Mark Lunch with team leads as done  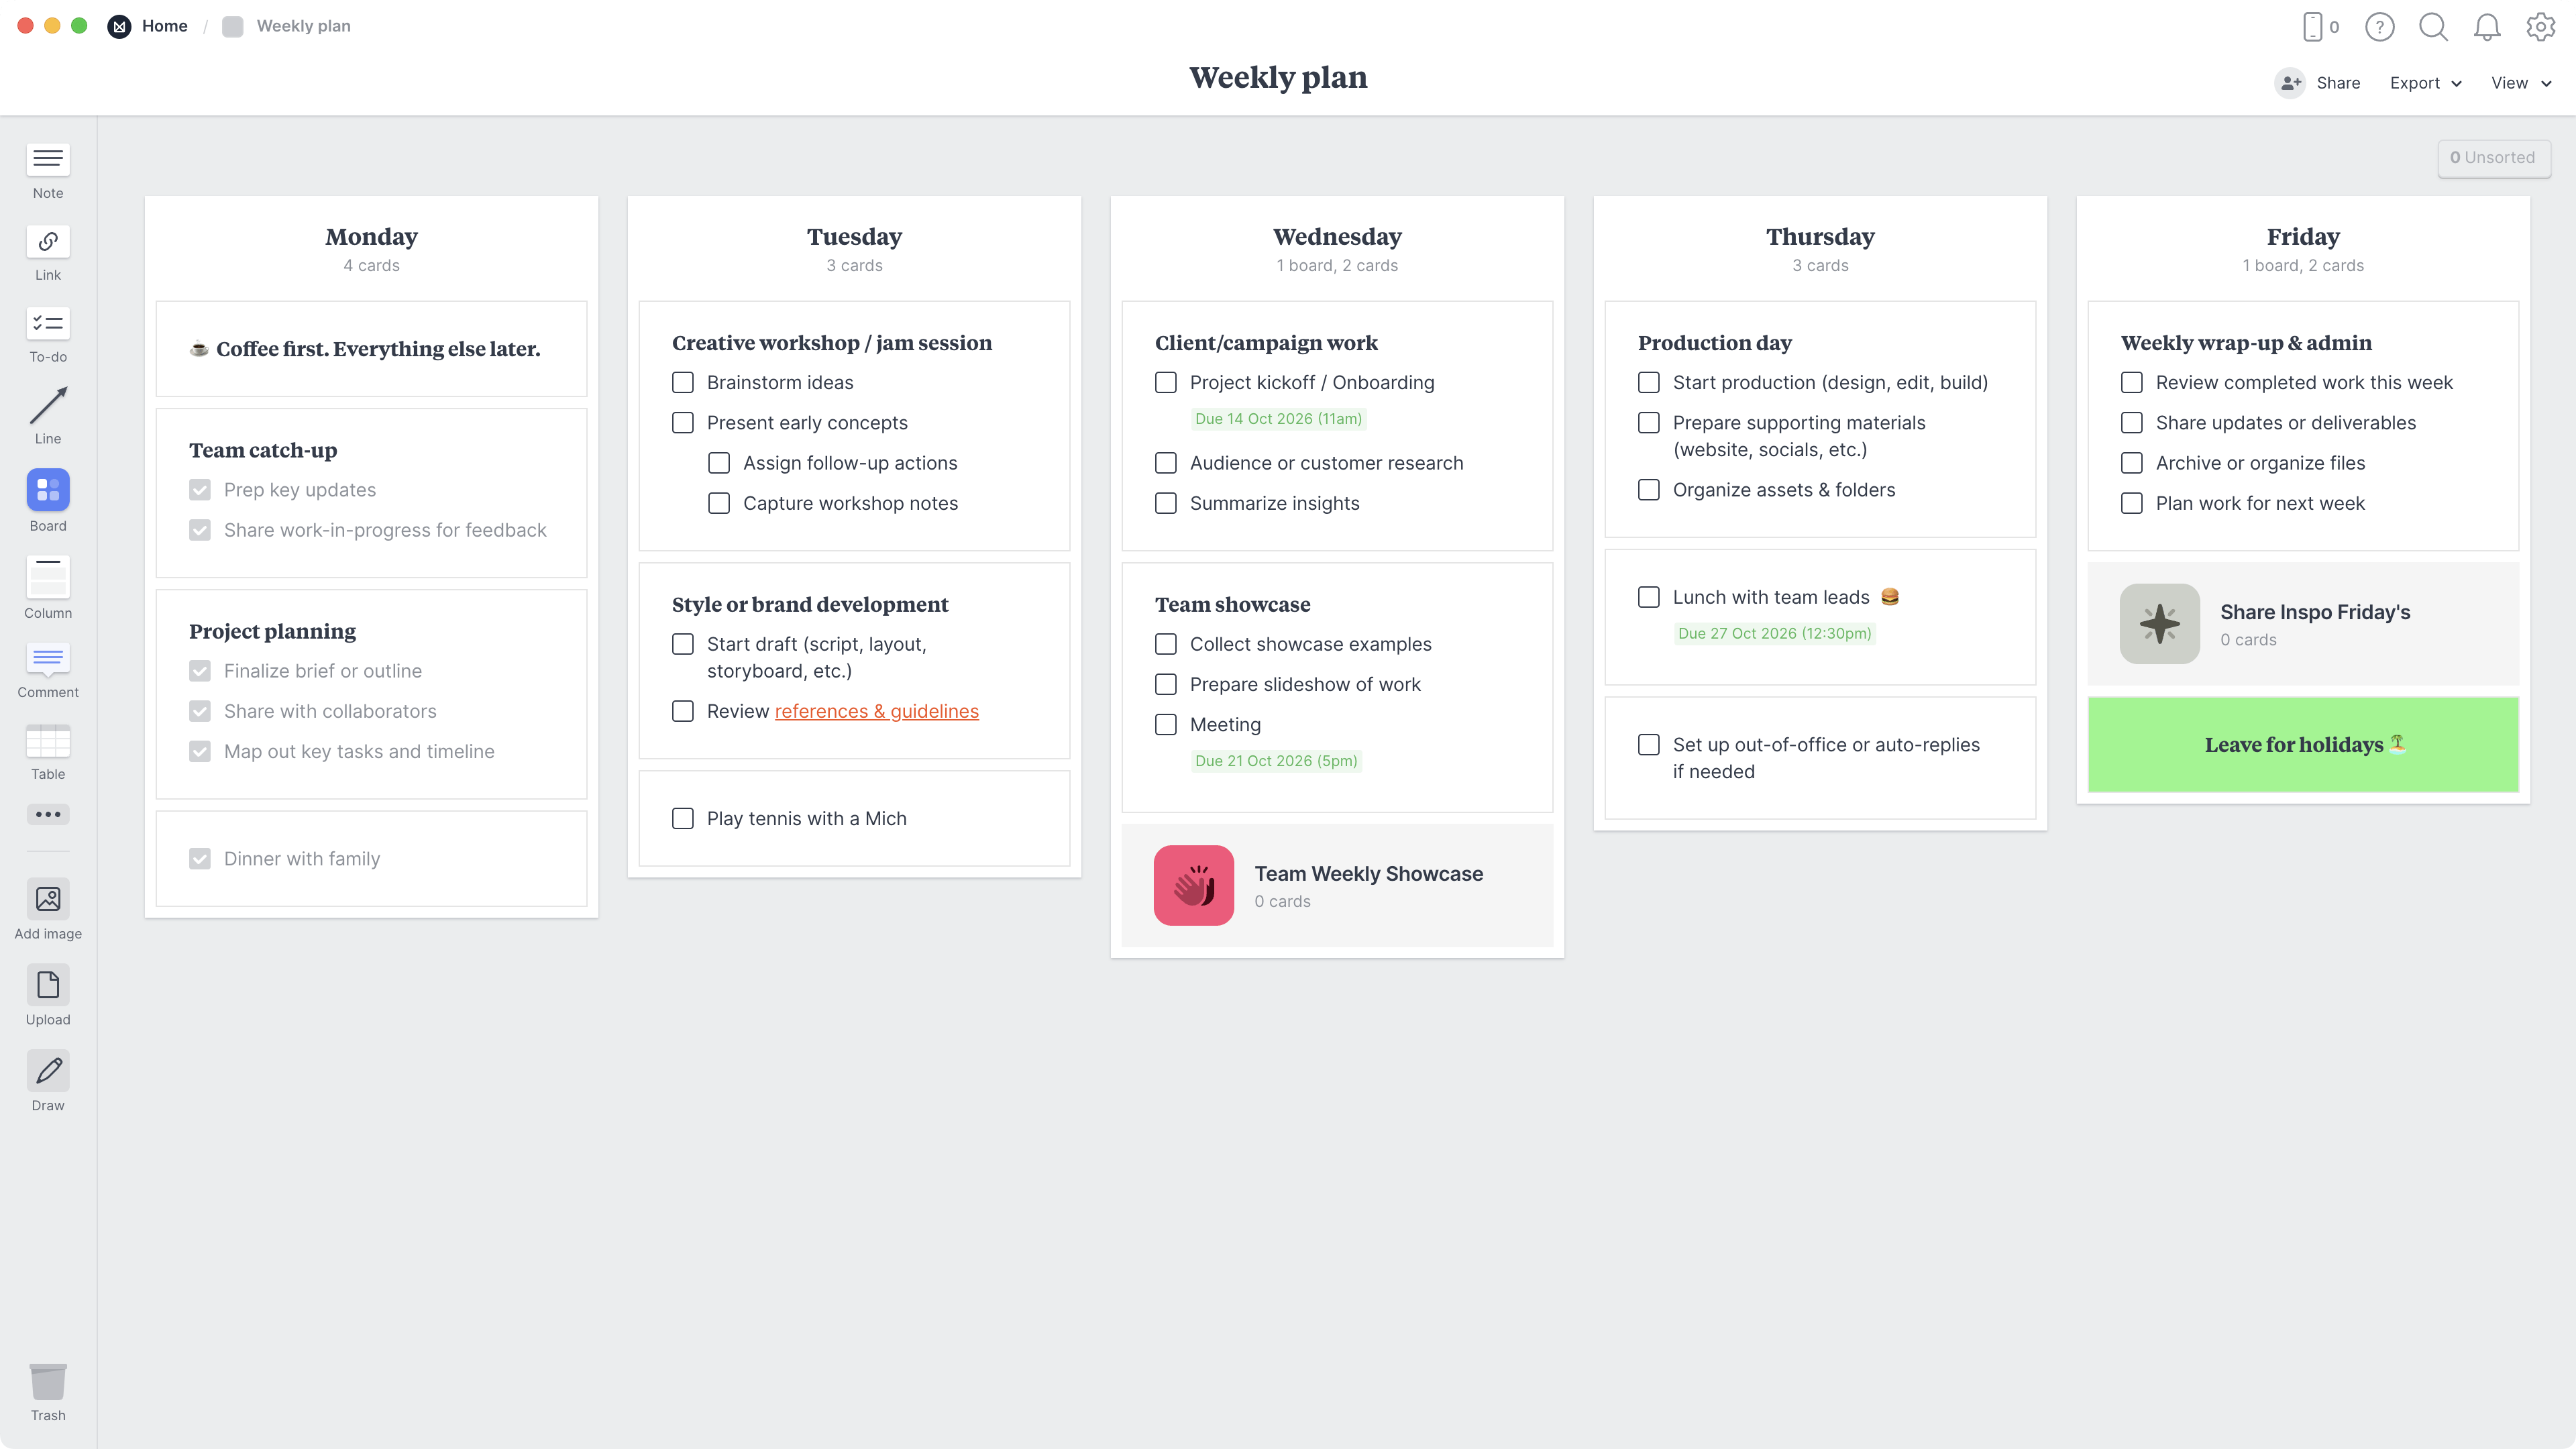[1648, 597]
